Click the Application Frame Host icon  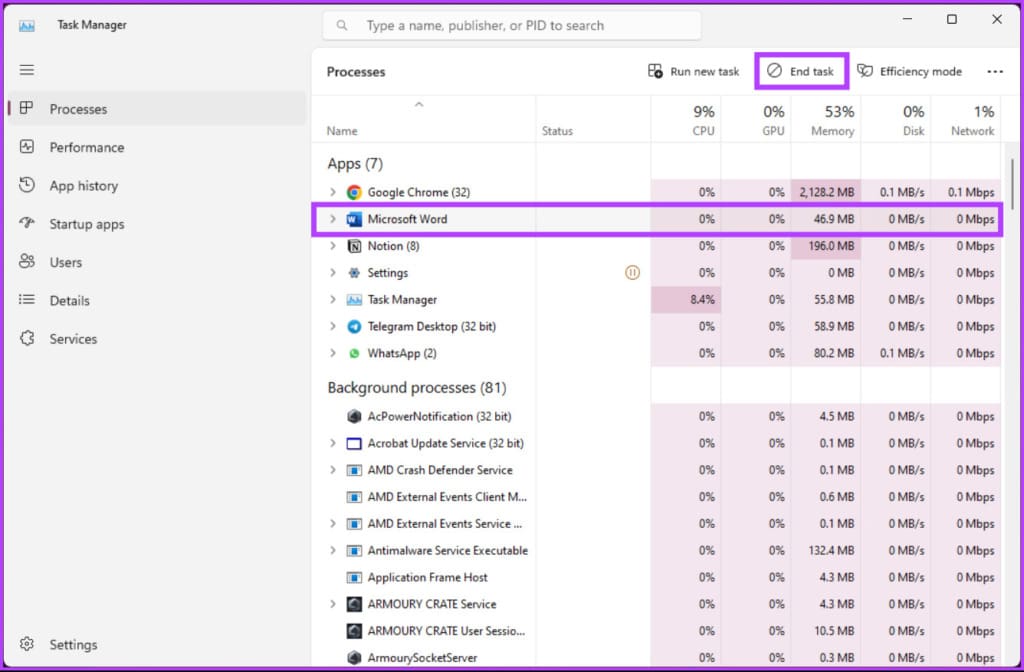coord(354,577)
